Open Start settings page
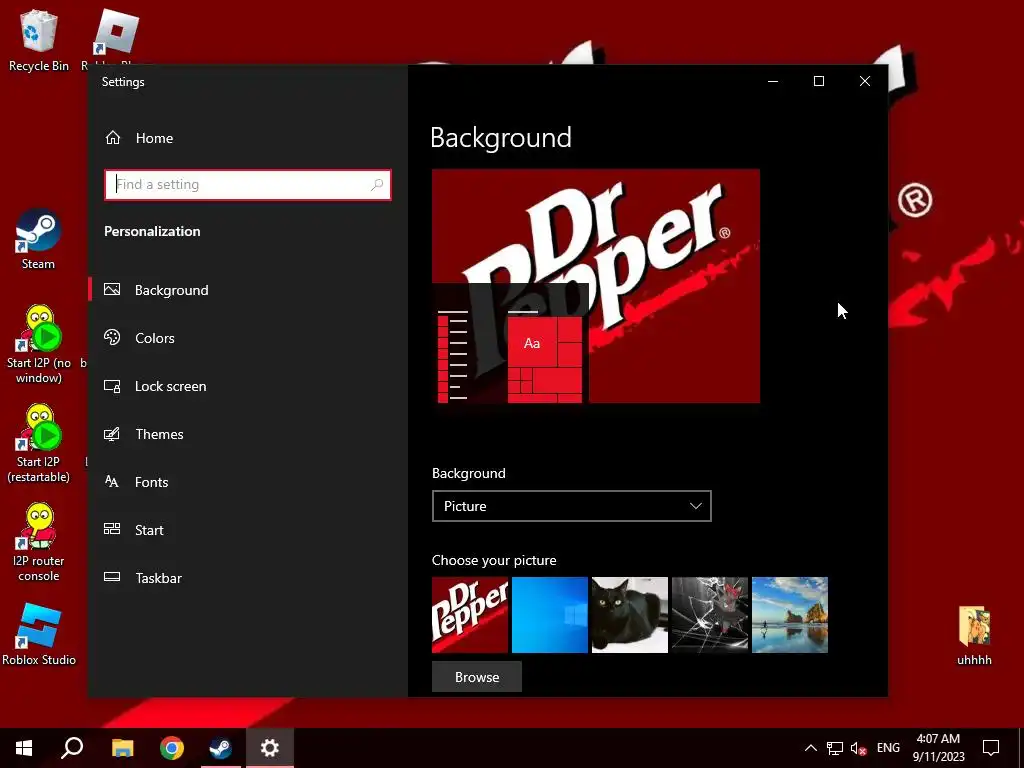The image size is (1024, 768). [x=248, y=530]
